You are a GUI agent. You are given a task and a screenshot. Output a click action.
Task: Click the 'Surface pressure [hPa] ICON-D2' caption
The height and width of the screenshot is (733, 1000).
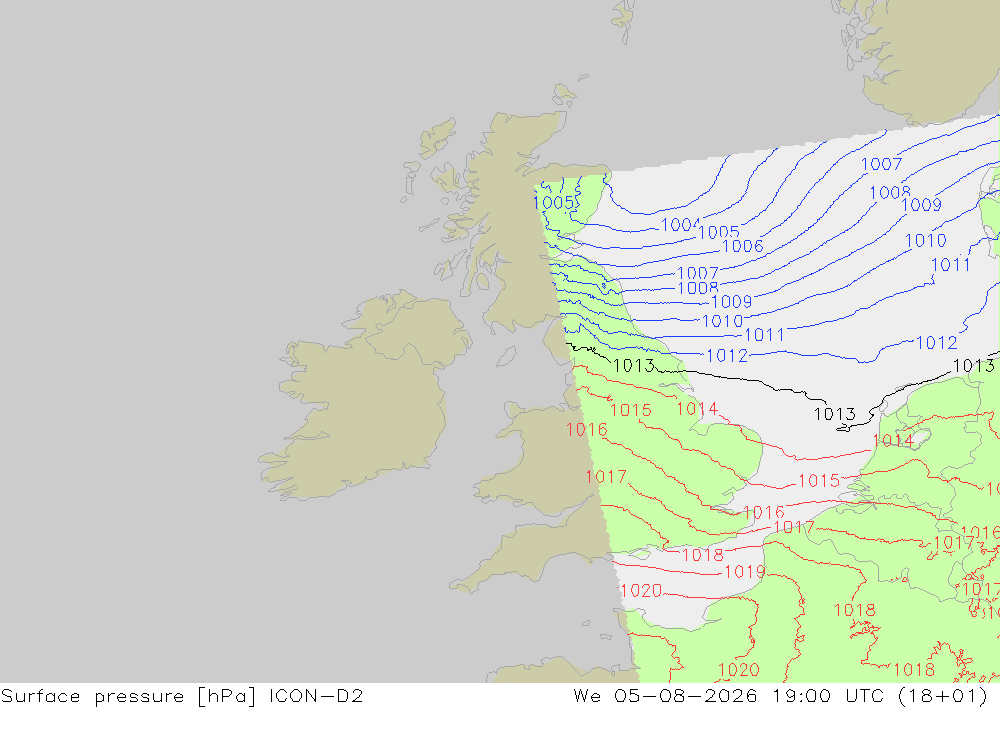[182, 696]
